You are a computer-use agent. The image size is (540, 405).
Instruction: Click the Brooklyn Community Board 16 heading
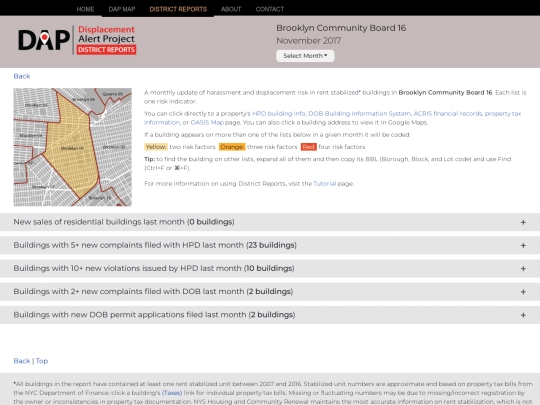coord(341,28)
